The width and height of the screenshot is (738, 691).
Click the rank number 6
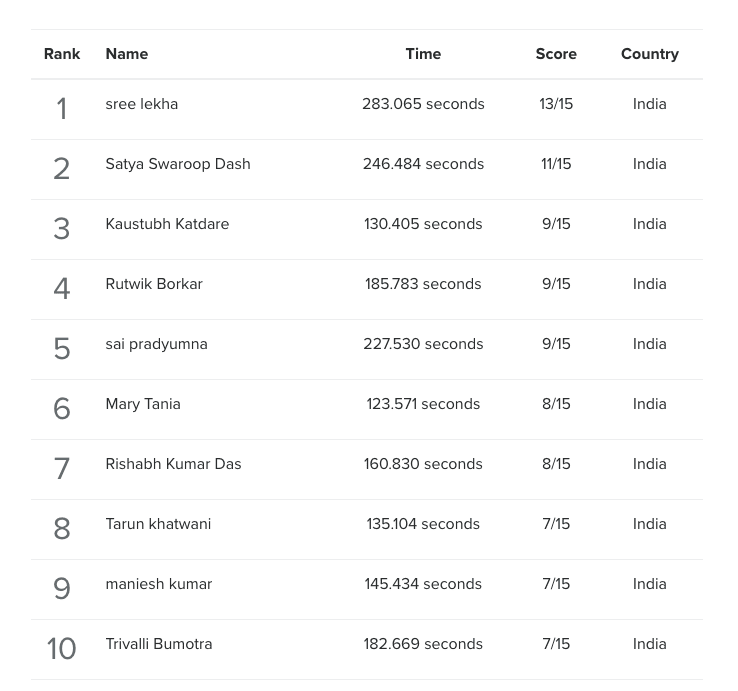click(x=62, y=409)
